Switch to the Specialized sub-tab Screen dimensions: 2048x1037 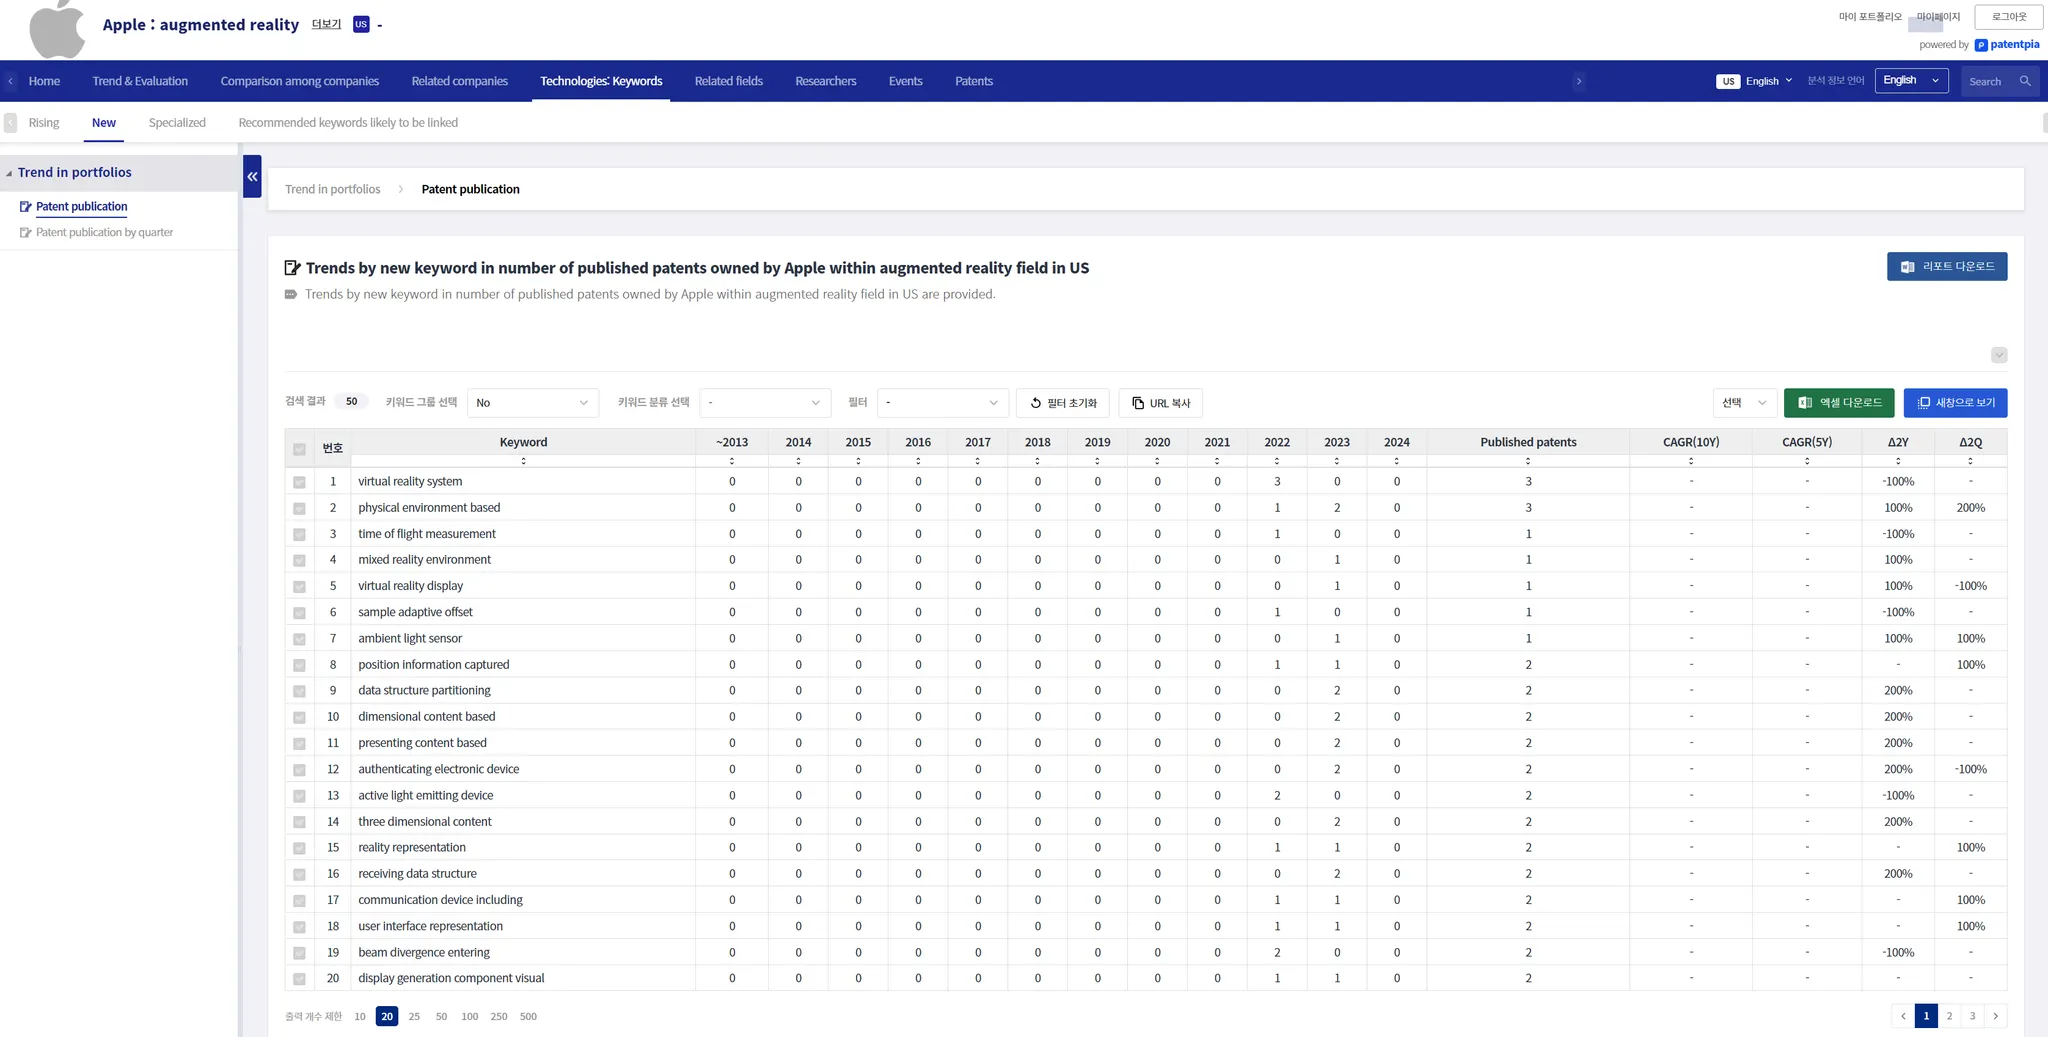point(177,123)
